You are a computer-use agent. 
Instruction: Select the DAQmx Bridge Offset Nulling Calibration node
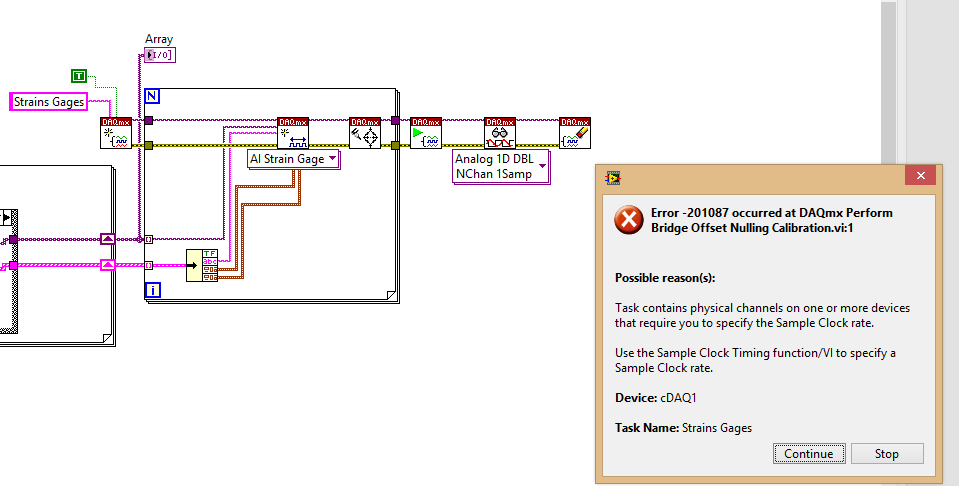click(365, 133)
